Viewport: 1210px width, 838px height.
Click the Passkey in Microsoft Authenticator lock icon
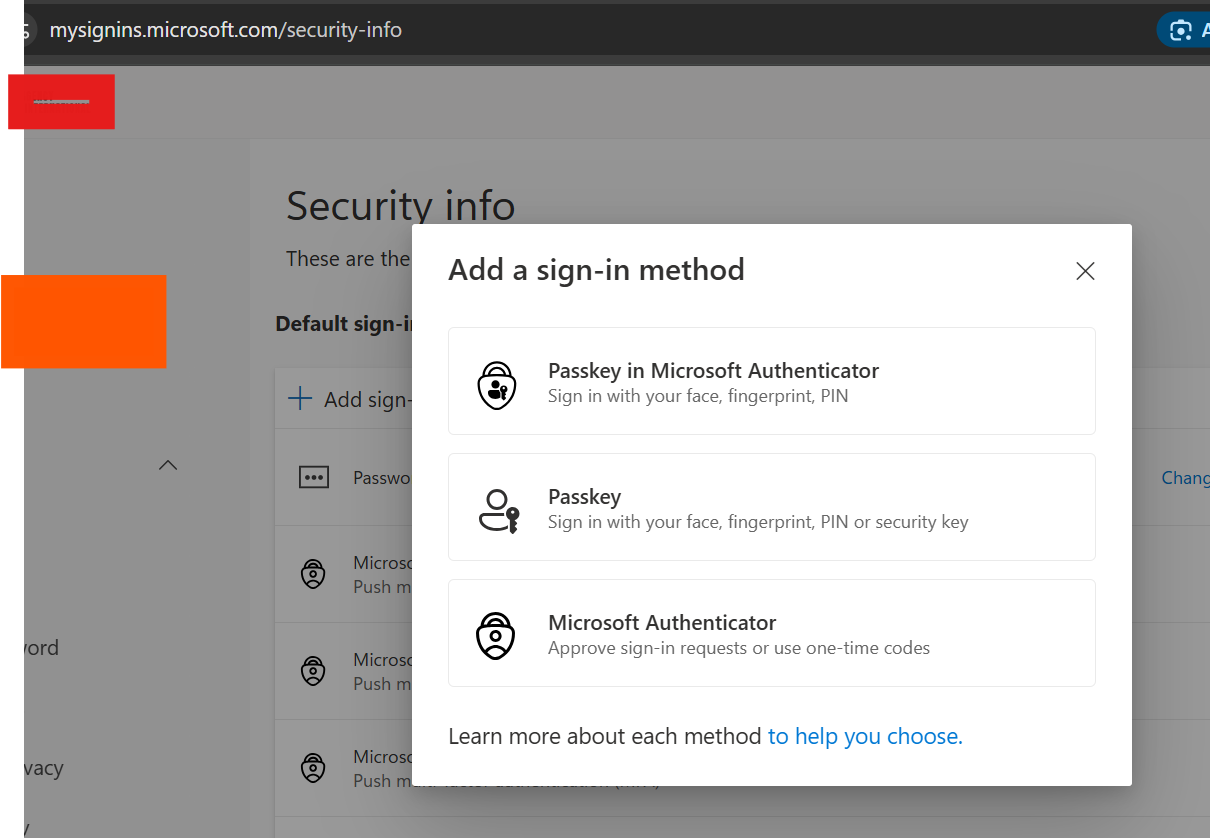point(496,385)
